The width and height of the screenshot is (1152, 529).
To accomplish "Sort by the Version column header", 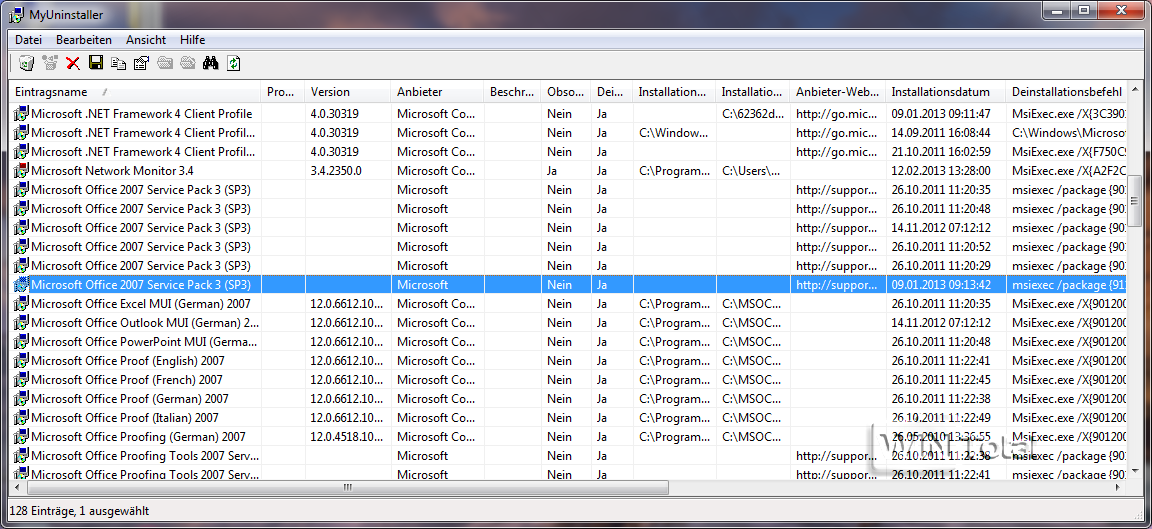I will (348, 92).
